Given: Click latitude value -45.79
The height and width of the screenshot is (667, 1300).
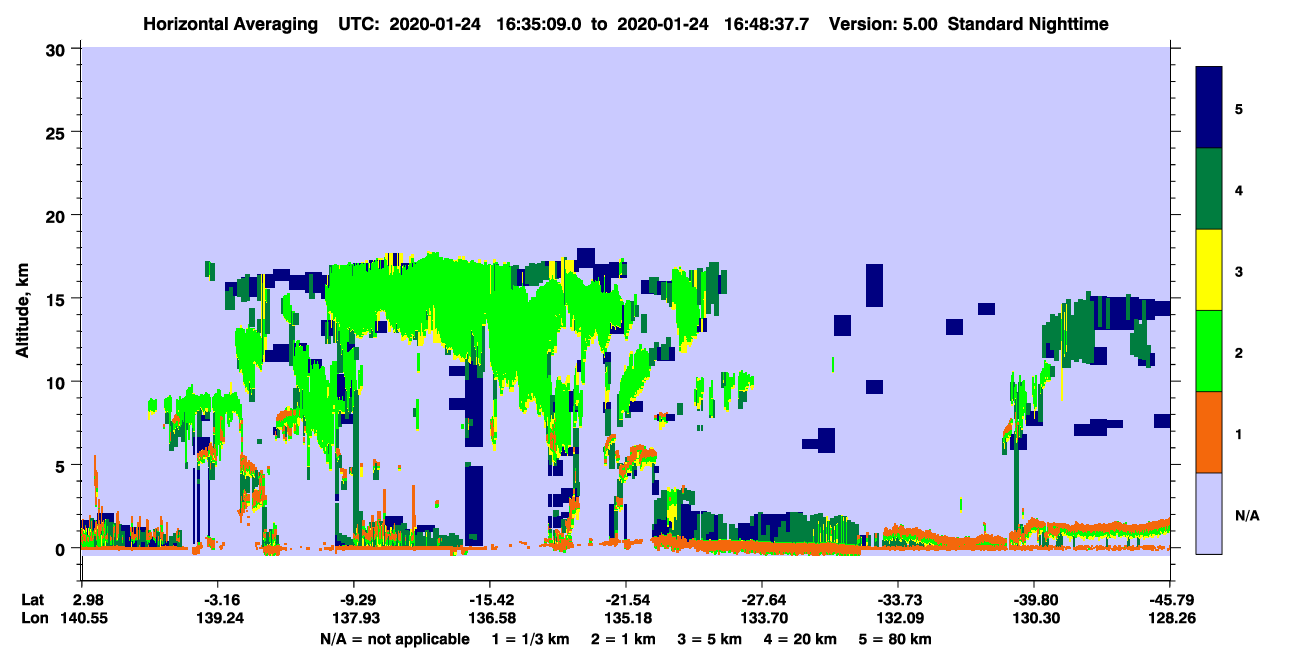Looking at the screenshot, I should 1170,600.
